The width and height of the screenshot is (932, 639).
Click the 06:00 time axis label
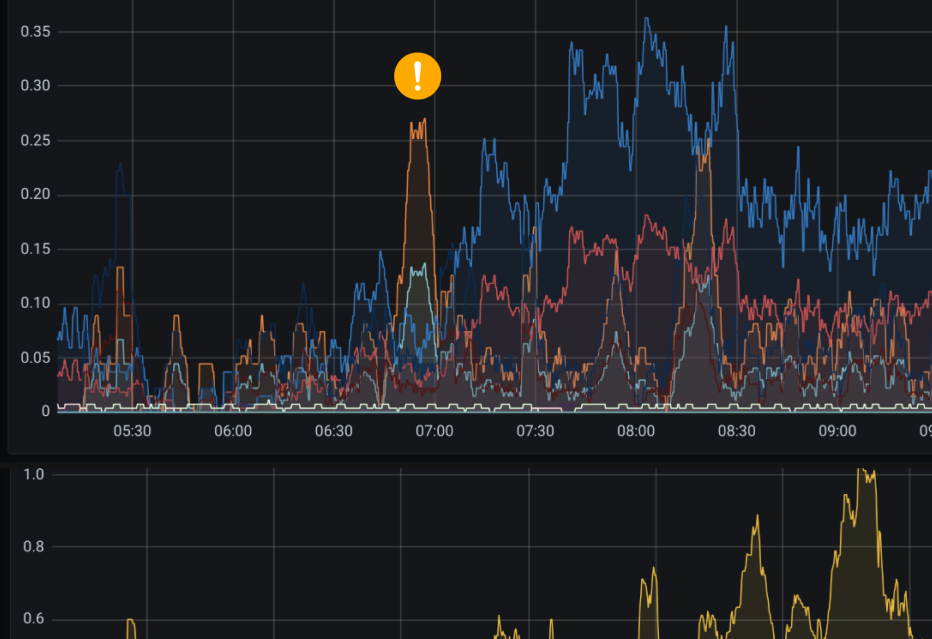pos(233,431)
